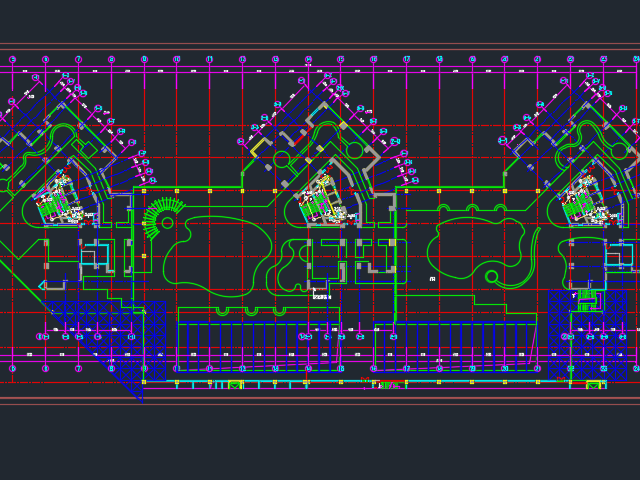Select top grid axis bubble 13

pyautogui.click(x=275, y=60)
